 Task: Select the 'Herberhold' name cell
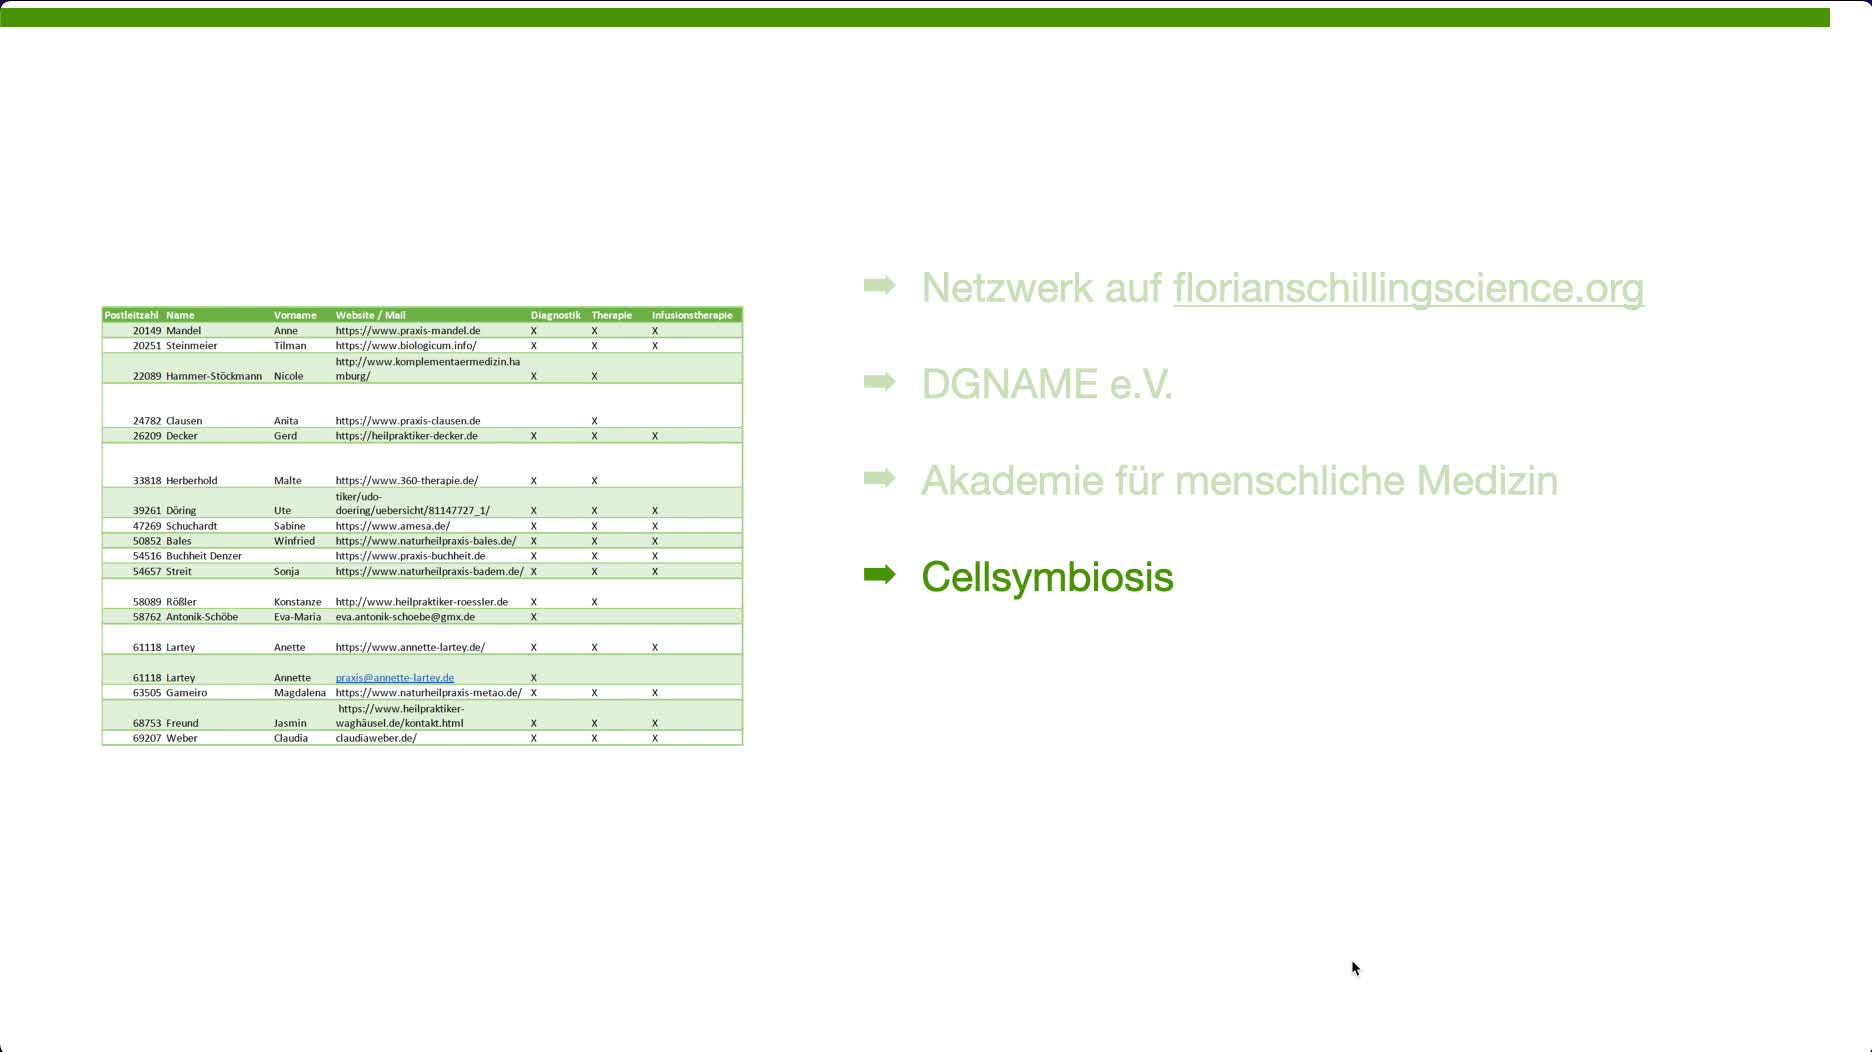coord(192,481)
